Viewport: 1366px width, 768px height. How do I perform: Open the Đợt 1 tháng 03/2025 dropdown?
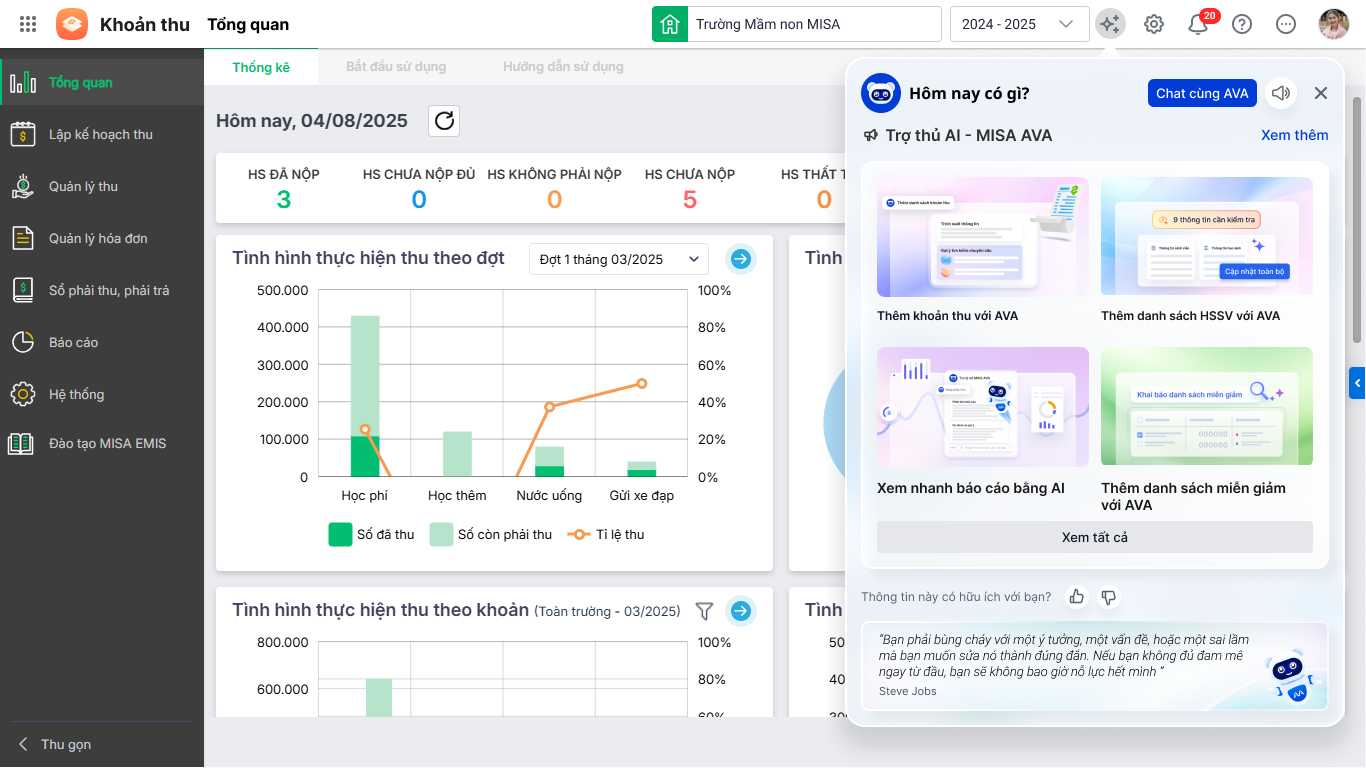[619, 259]
